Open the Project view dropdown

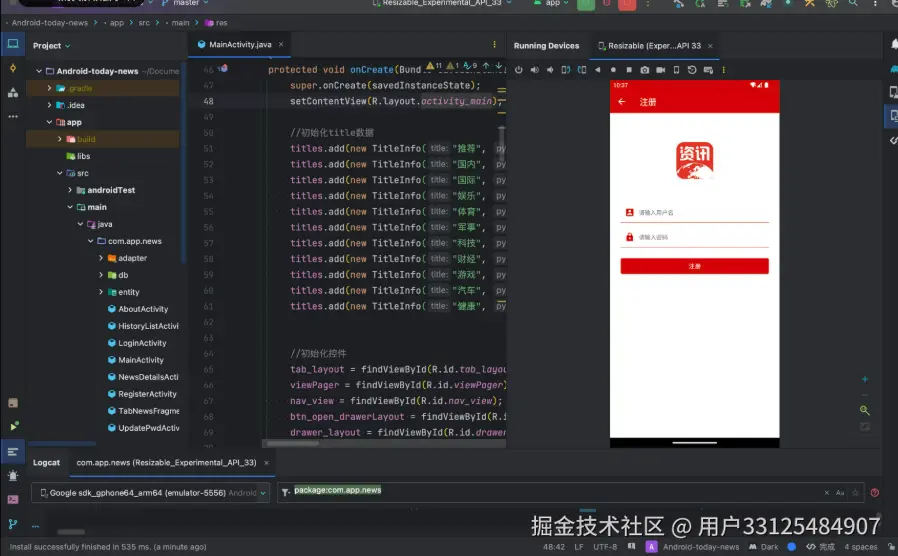coord(52,46)
